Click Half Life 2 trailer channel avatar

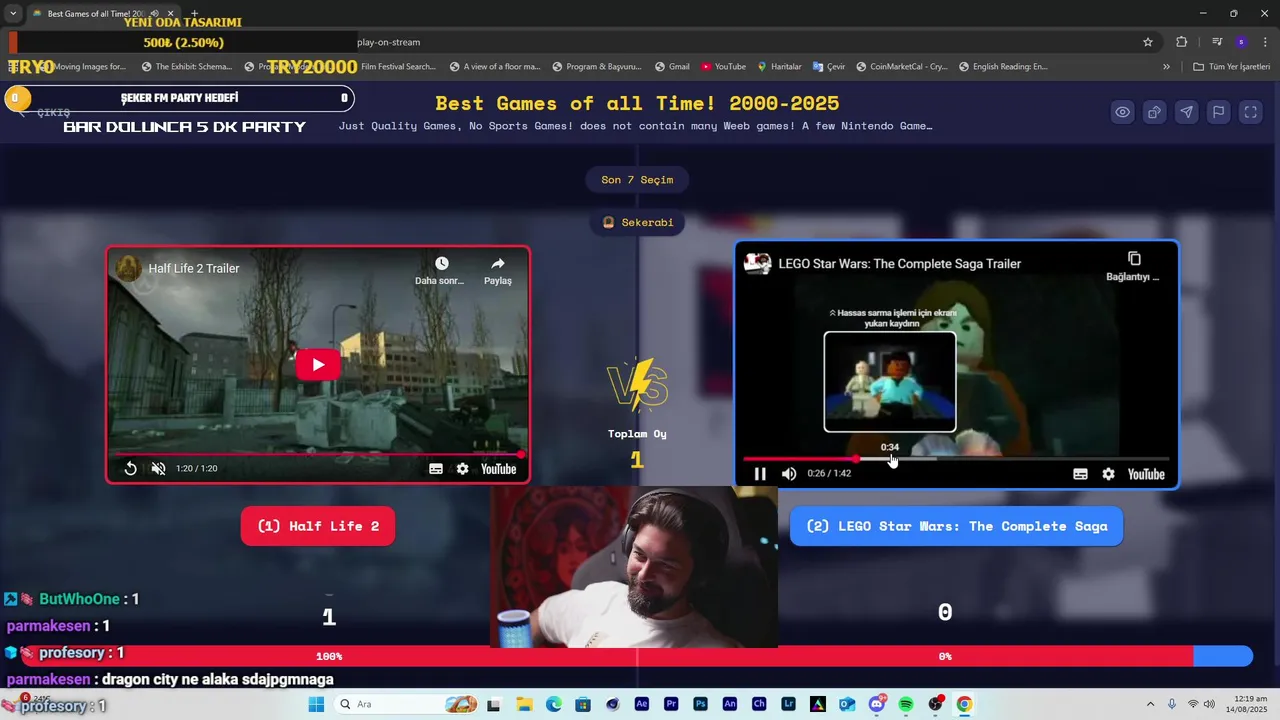(x=129, y=268)
